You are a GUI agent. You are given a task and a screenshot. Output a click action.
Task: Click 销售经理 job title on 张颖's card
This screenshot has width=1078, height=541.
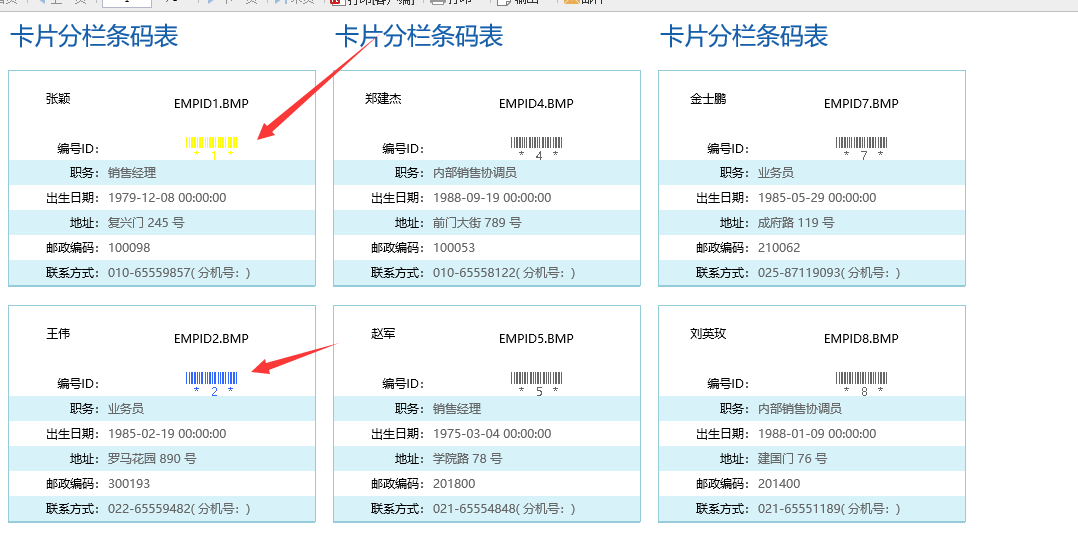(132, 173)
